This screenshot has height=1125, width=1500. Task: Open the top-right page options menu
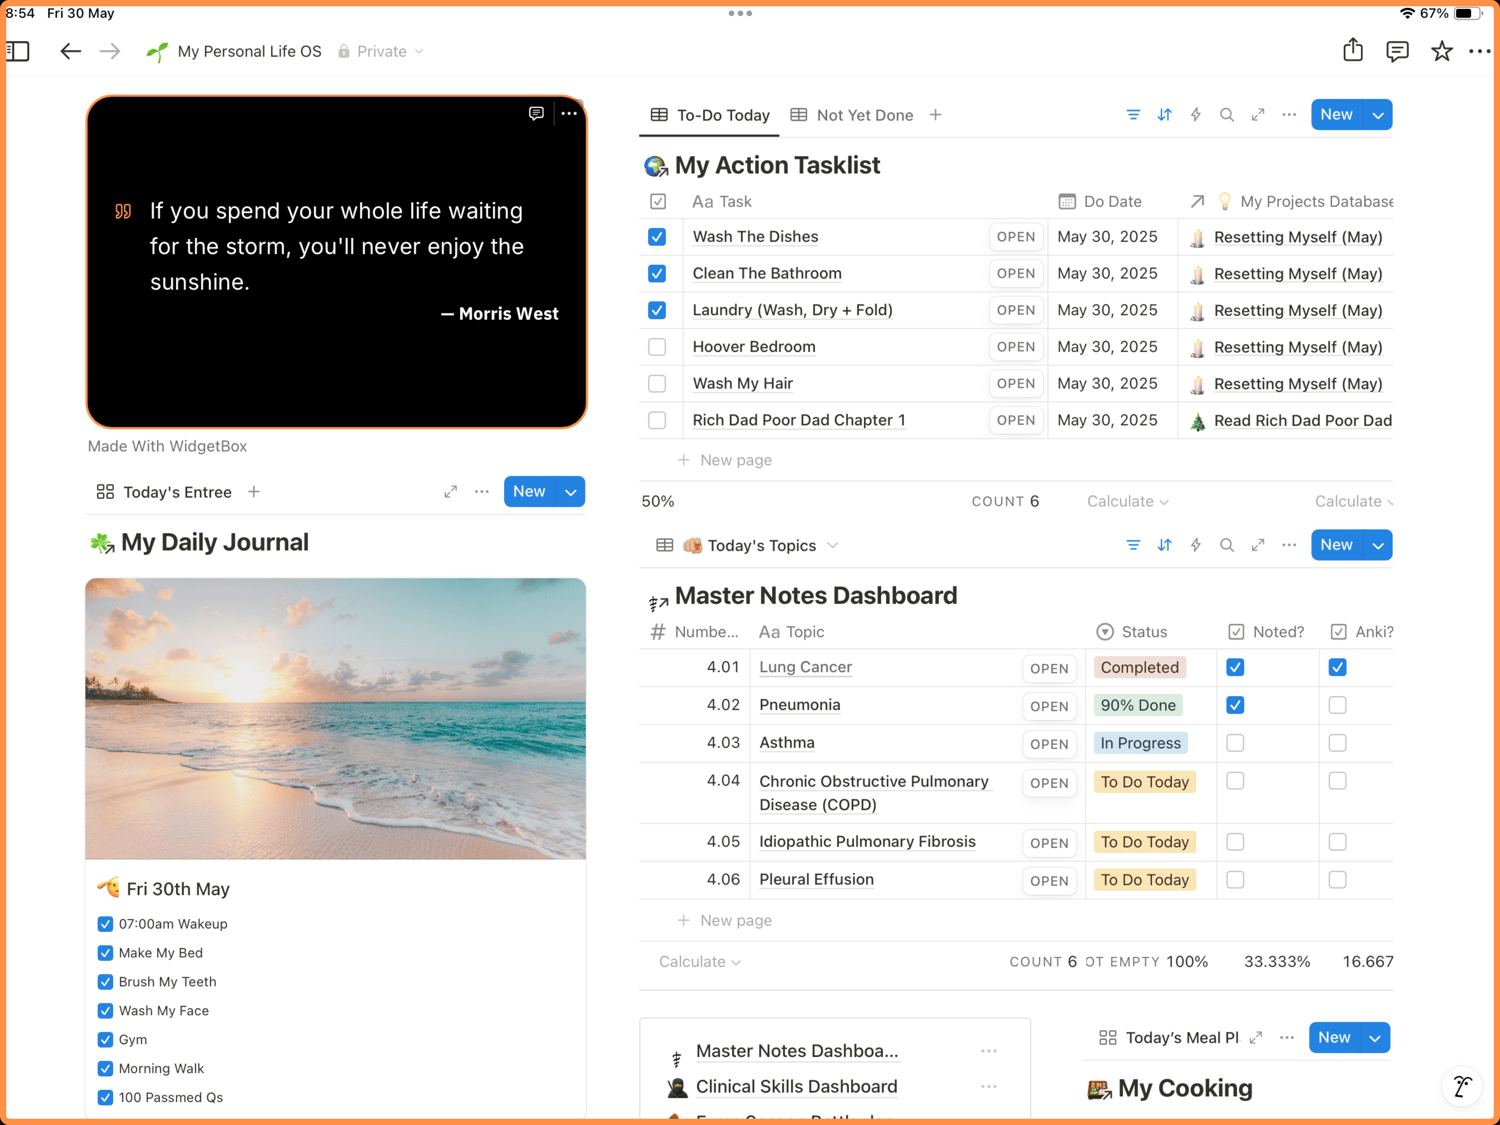tap(1480, 51)
